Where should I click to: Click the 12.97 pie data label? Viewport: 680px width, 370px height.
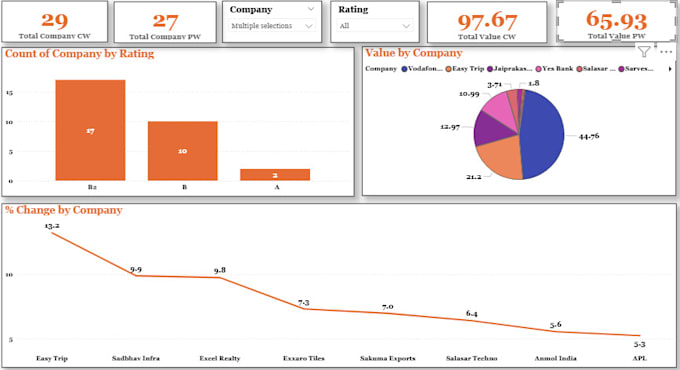450,127
